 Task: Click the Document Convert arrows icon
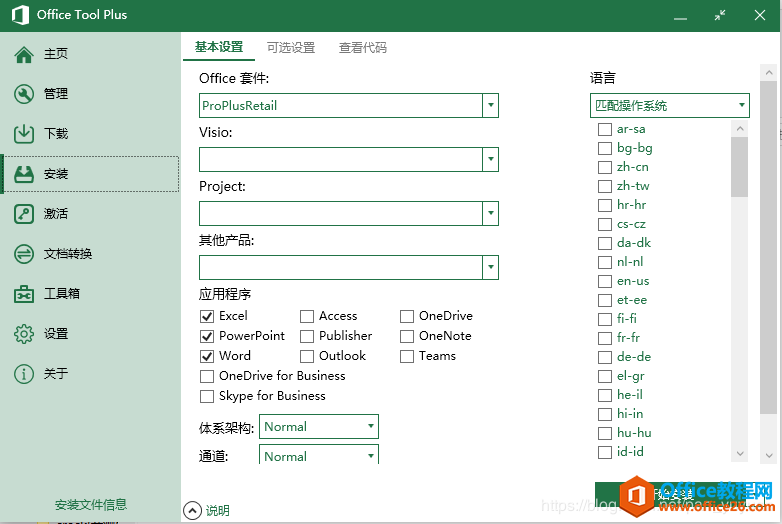[x=24, y=254]
